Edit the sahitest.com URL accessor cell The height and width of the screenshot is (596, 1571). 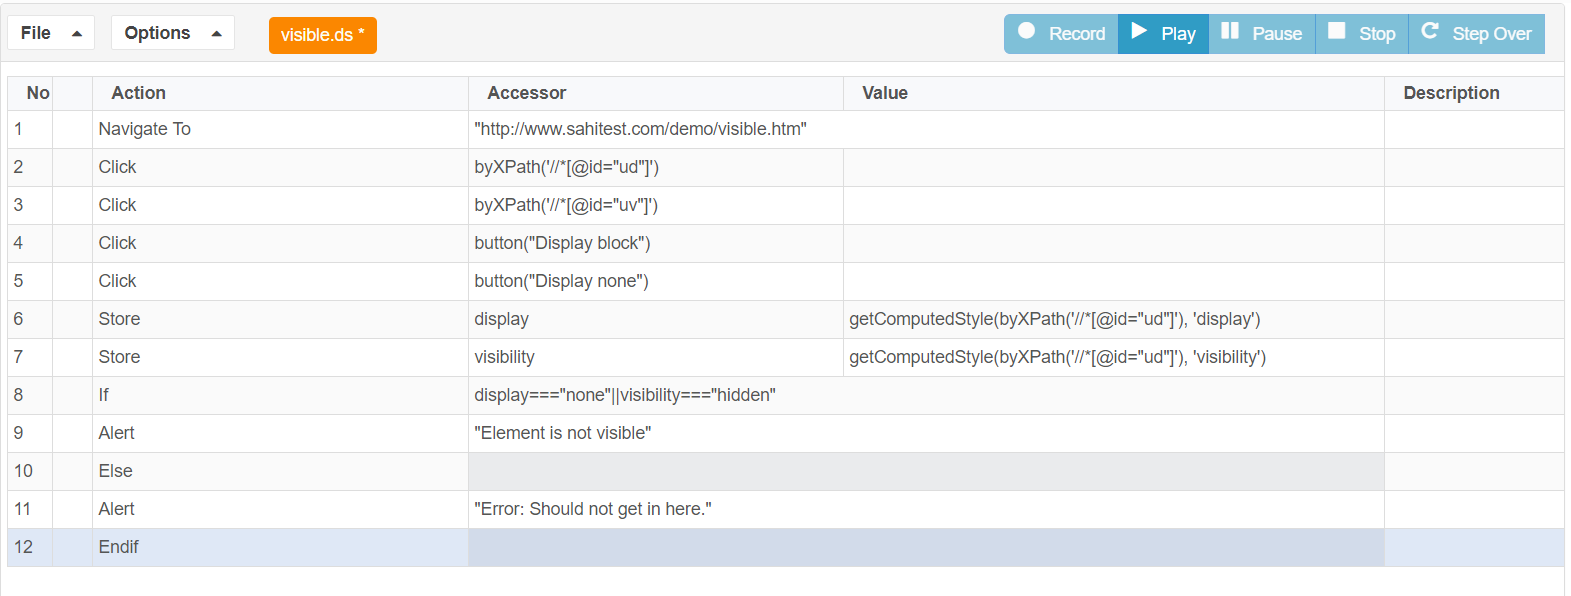(926, 130)
